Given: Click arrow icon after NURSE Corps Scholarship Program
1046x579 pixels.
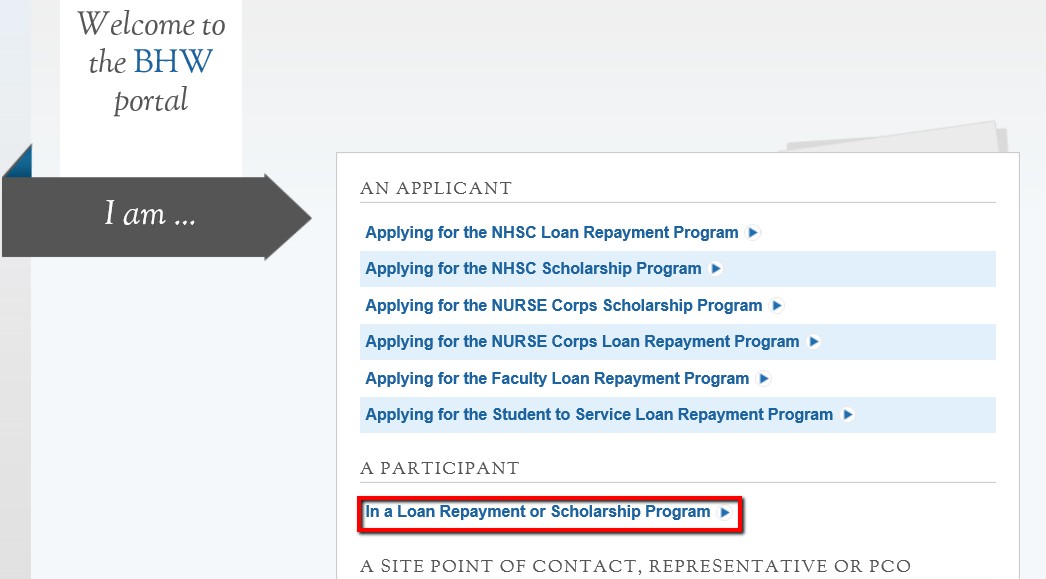Looking at the screenshot, I should [776, 306].
